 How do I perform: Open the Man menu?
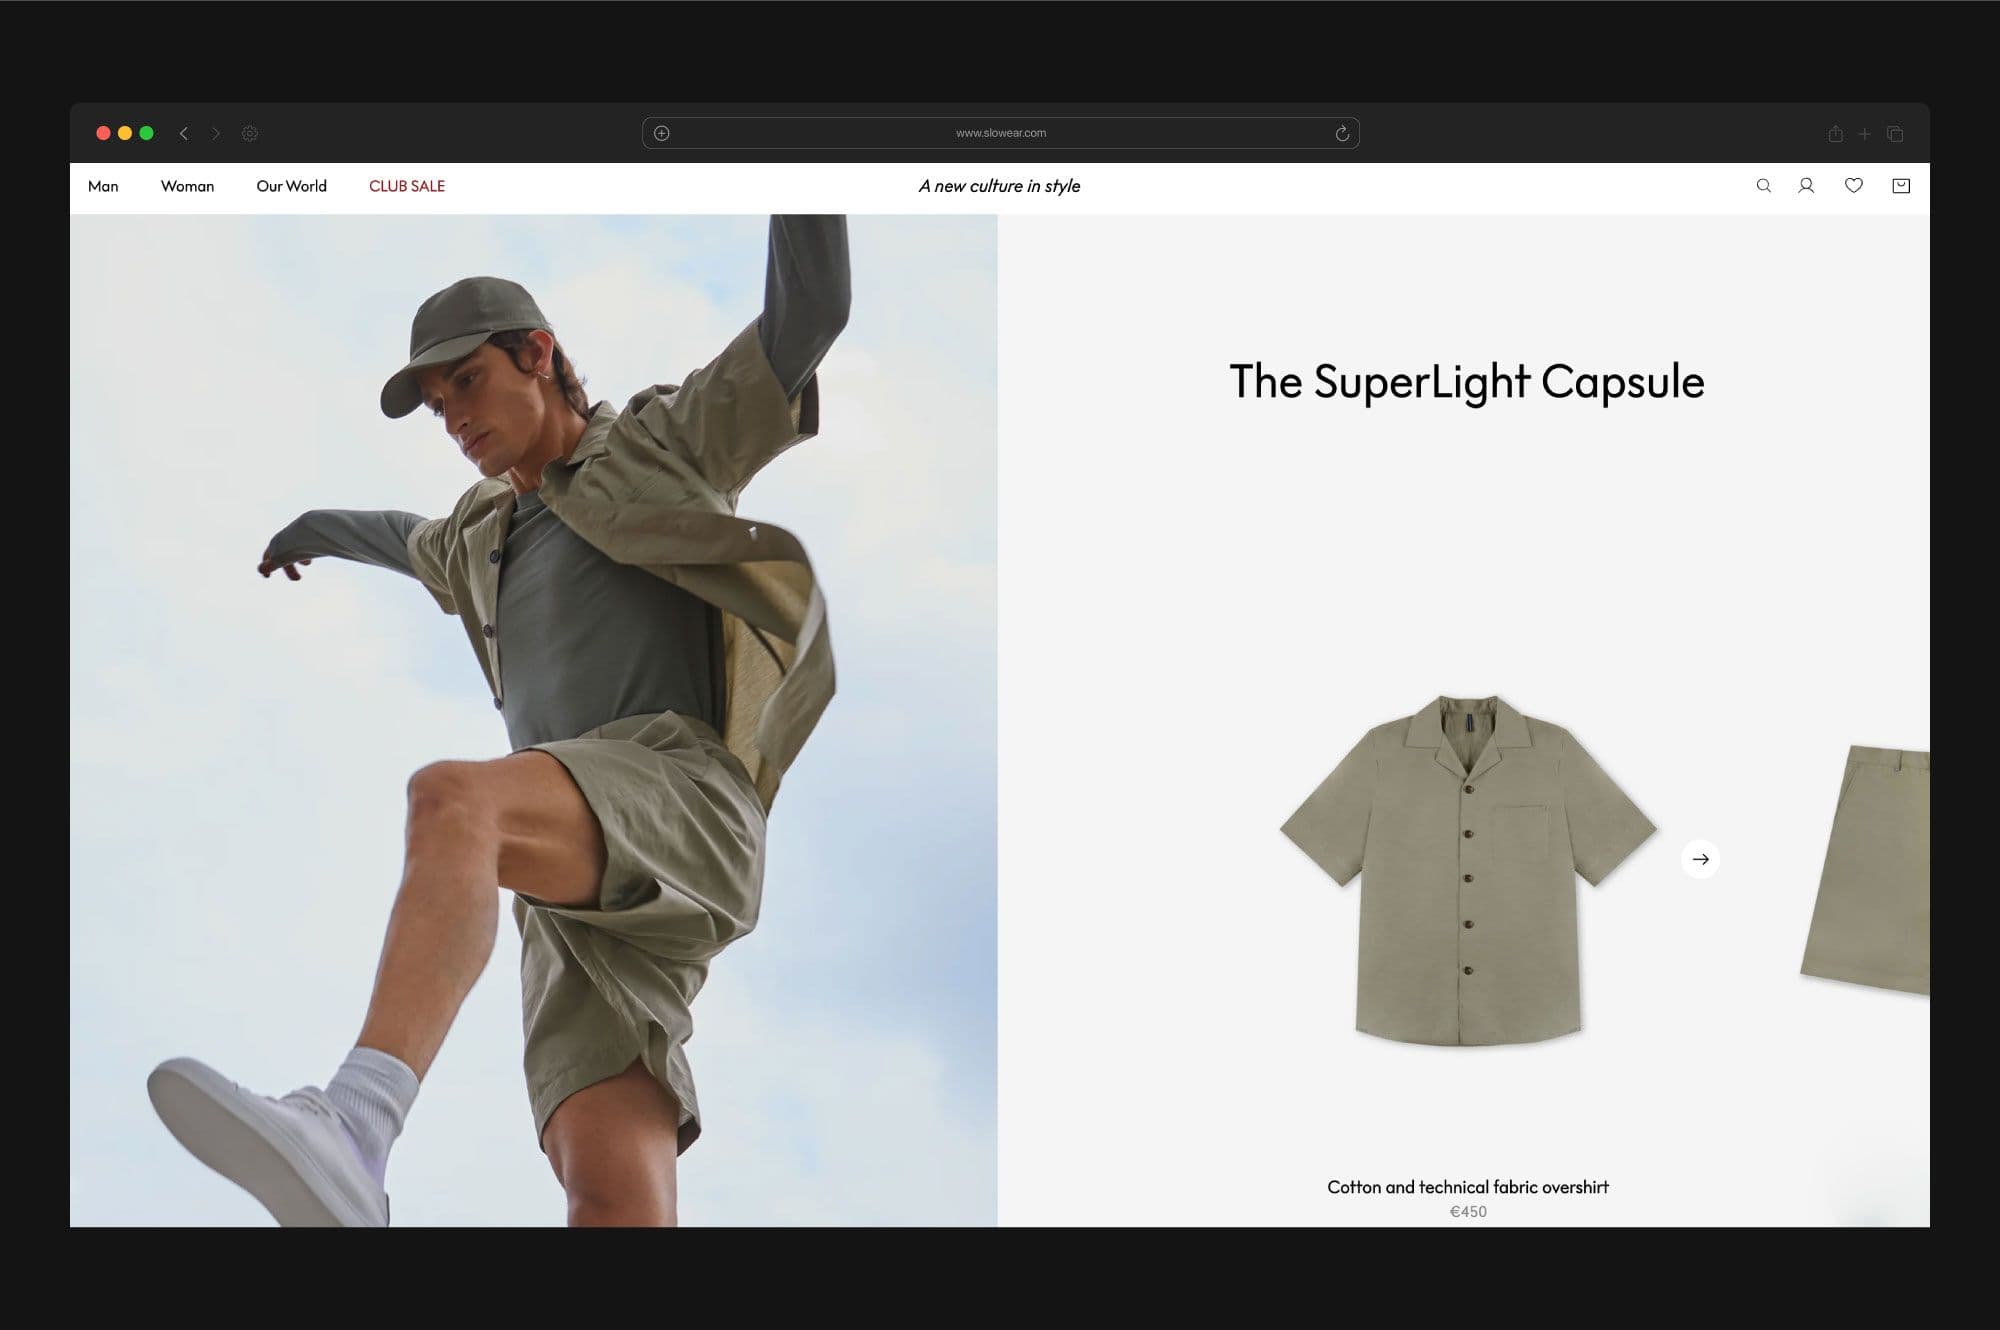click(x=103, y=186)
